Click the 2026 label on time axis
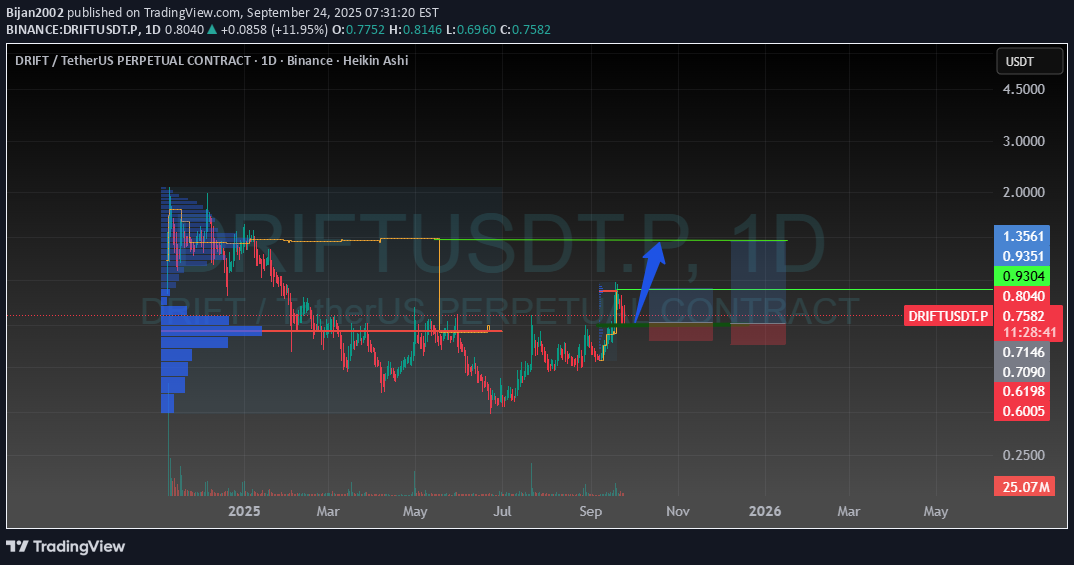This screenshot has height=565, width=1074. (x=765, y=512)
